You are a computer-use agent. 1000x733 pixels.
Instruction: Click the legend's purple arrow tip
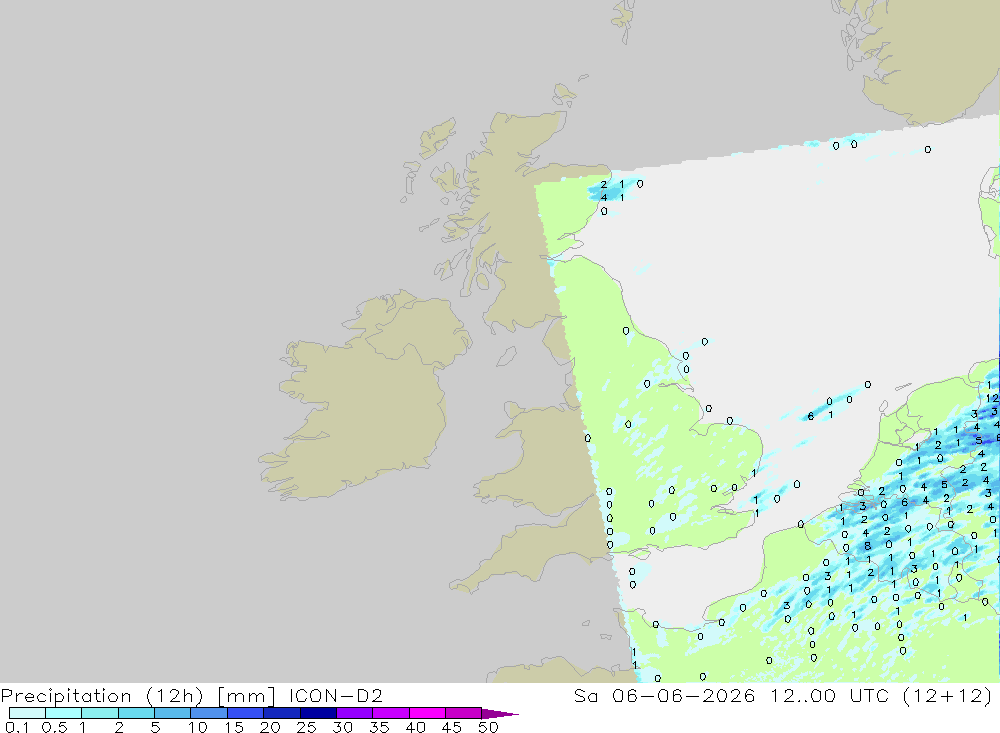coord(500,714)
